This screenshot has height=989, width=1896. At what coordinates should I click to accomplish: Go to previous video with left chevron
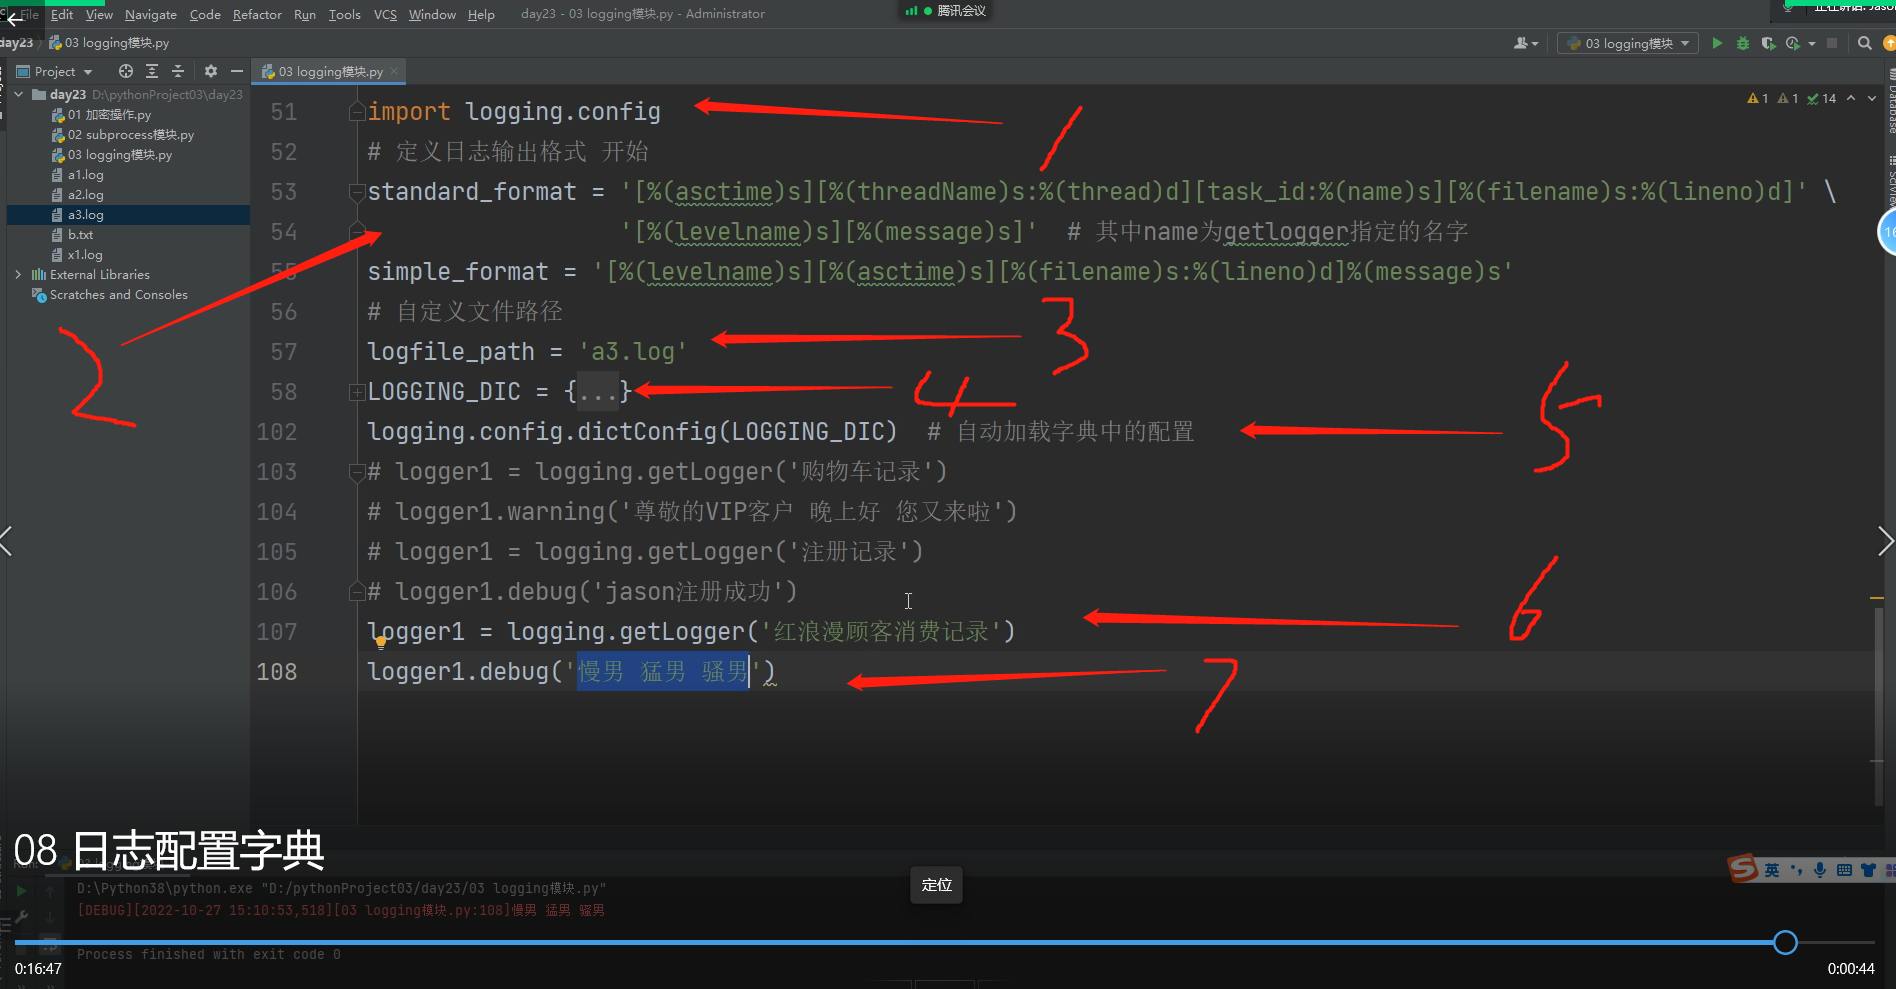point(7,541)
